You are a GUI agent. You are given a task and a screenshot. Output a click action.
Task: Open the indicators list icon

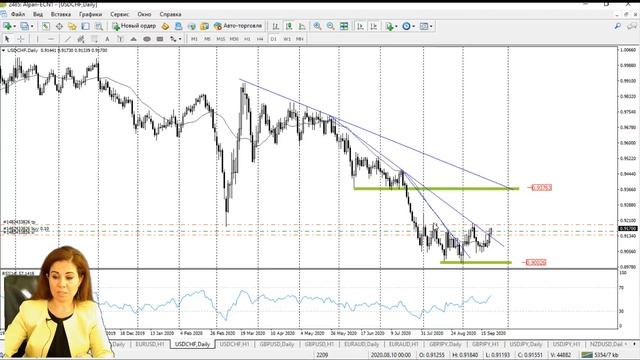389,26
